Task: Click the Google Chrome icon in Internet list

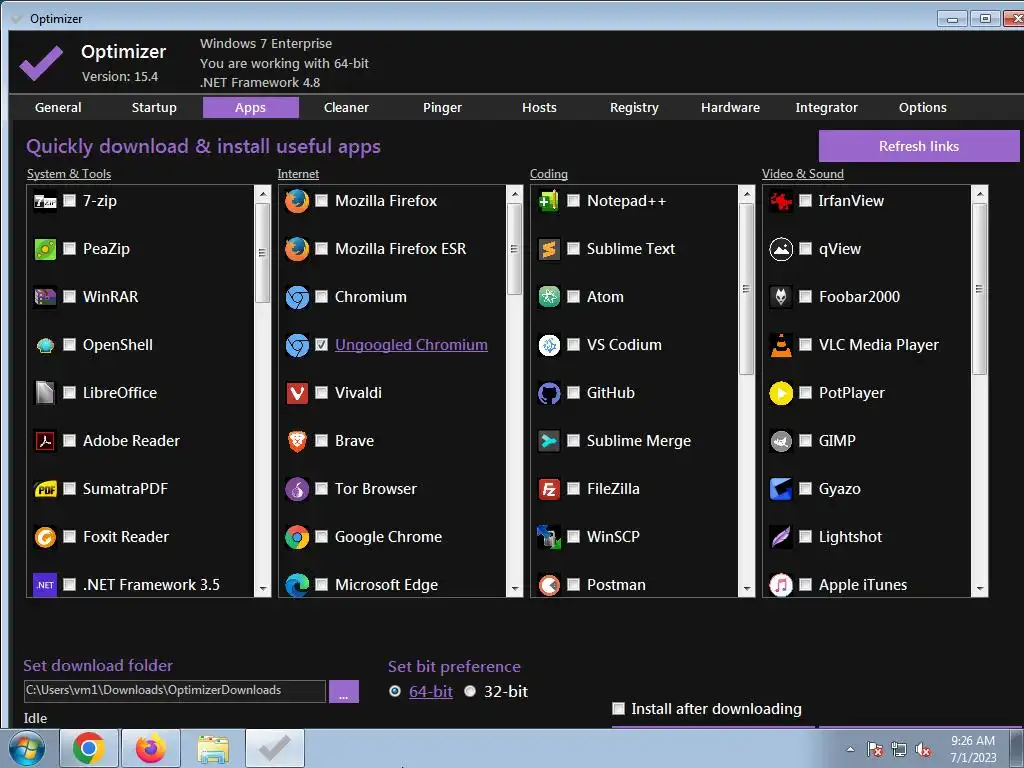Action: click(x=297, y=537)
